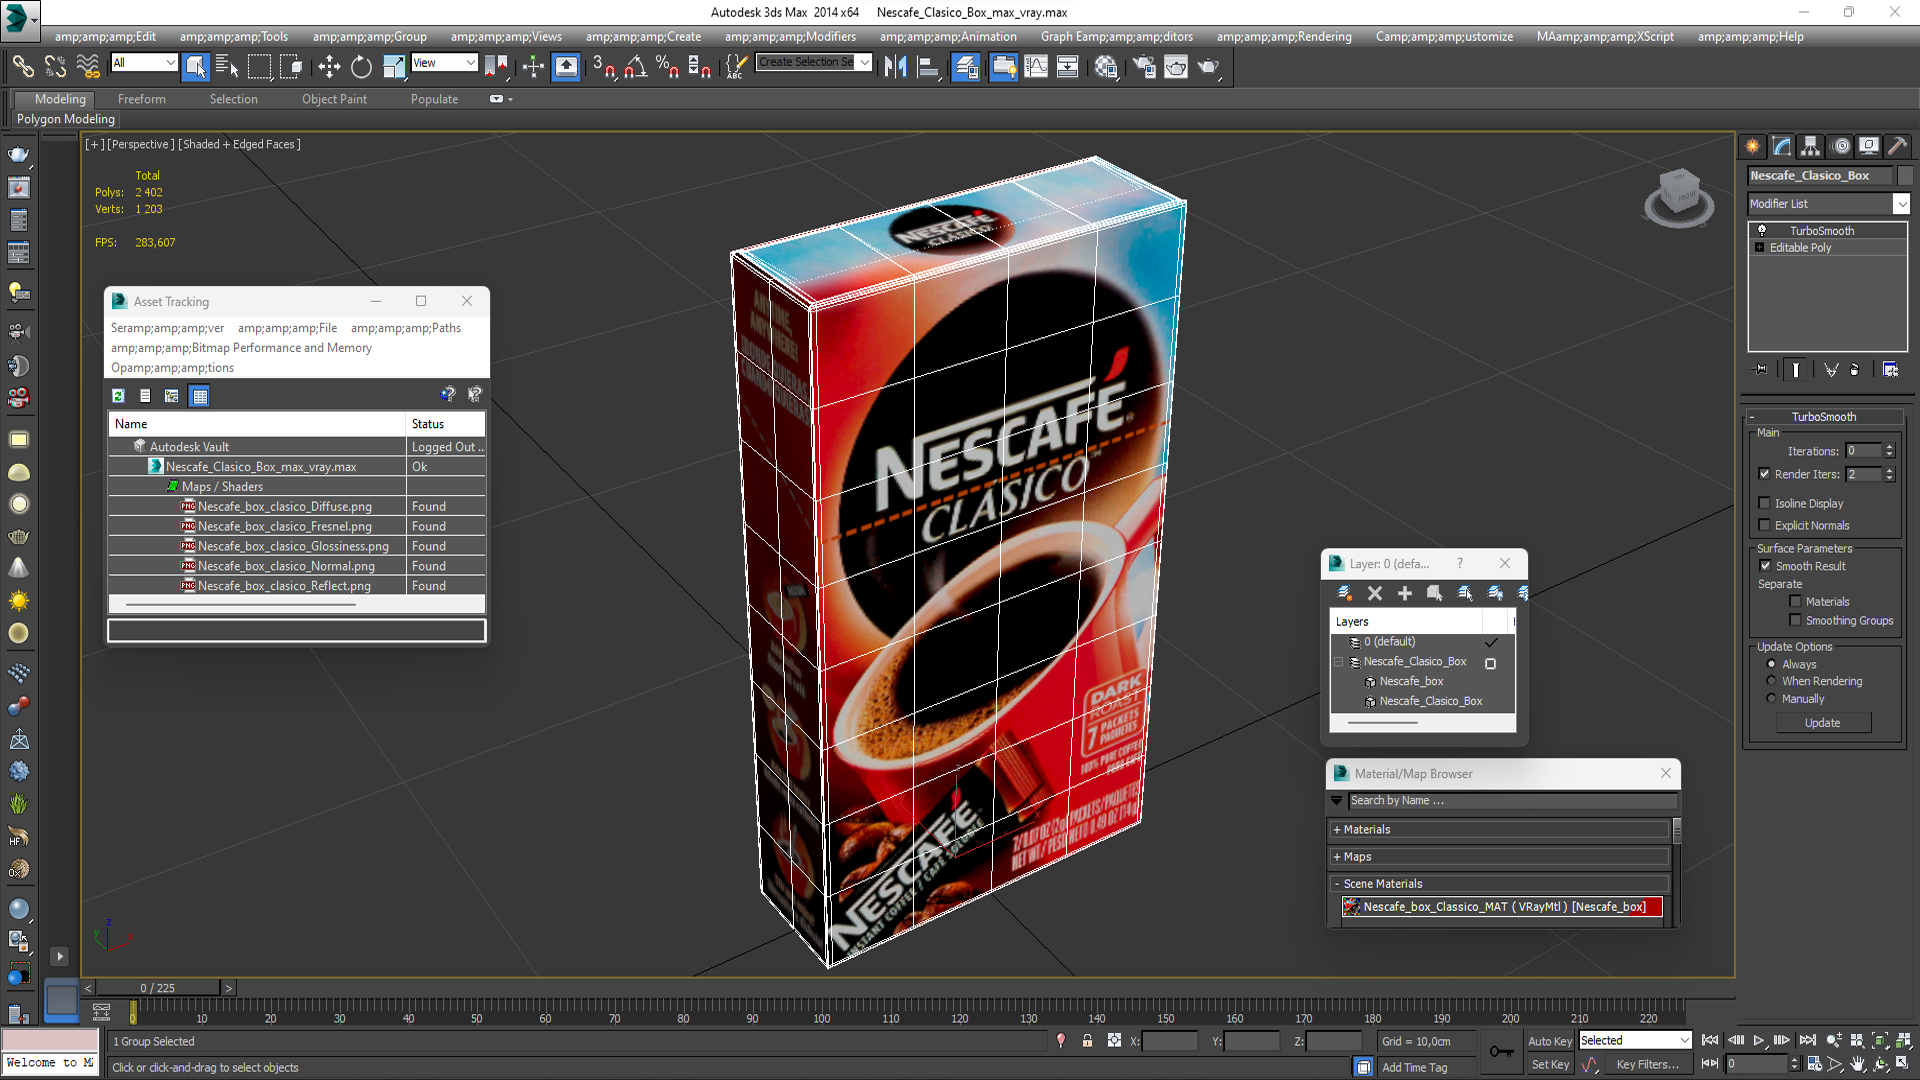This screenshot has height=1080, width=1920.
Task: Open Render Setup icon
Action: coord(1144,67)
